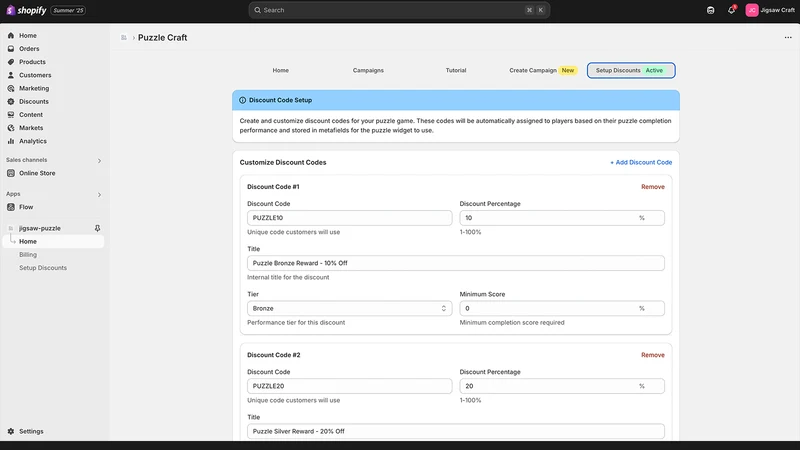Click the 'Internal title for the discount' hint
This screenshot has height=450, width=800.
[288, 278]
